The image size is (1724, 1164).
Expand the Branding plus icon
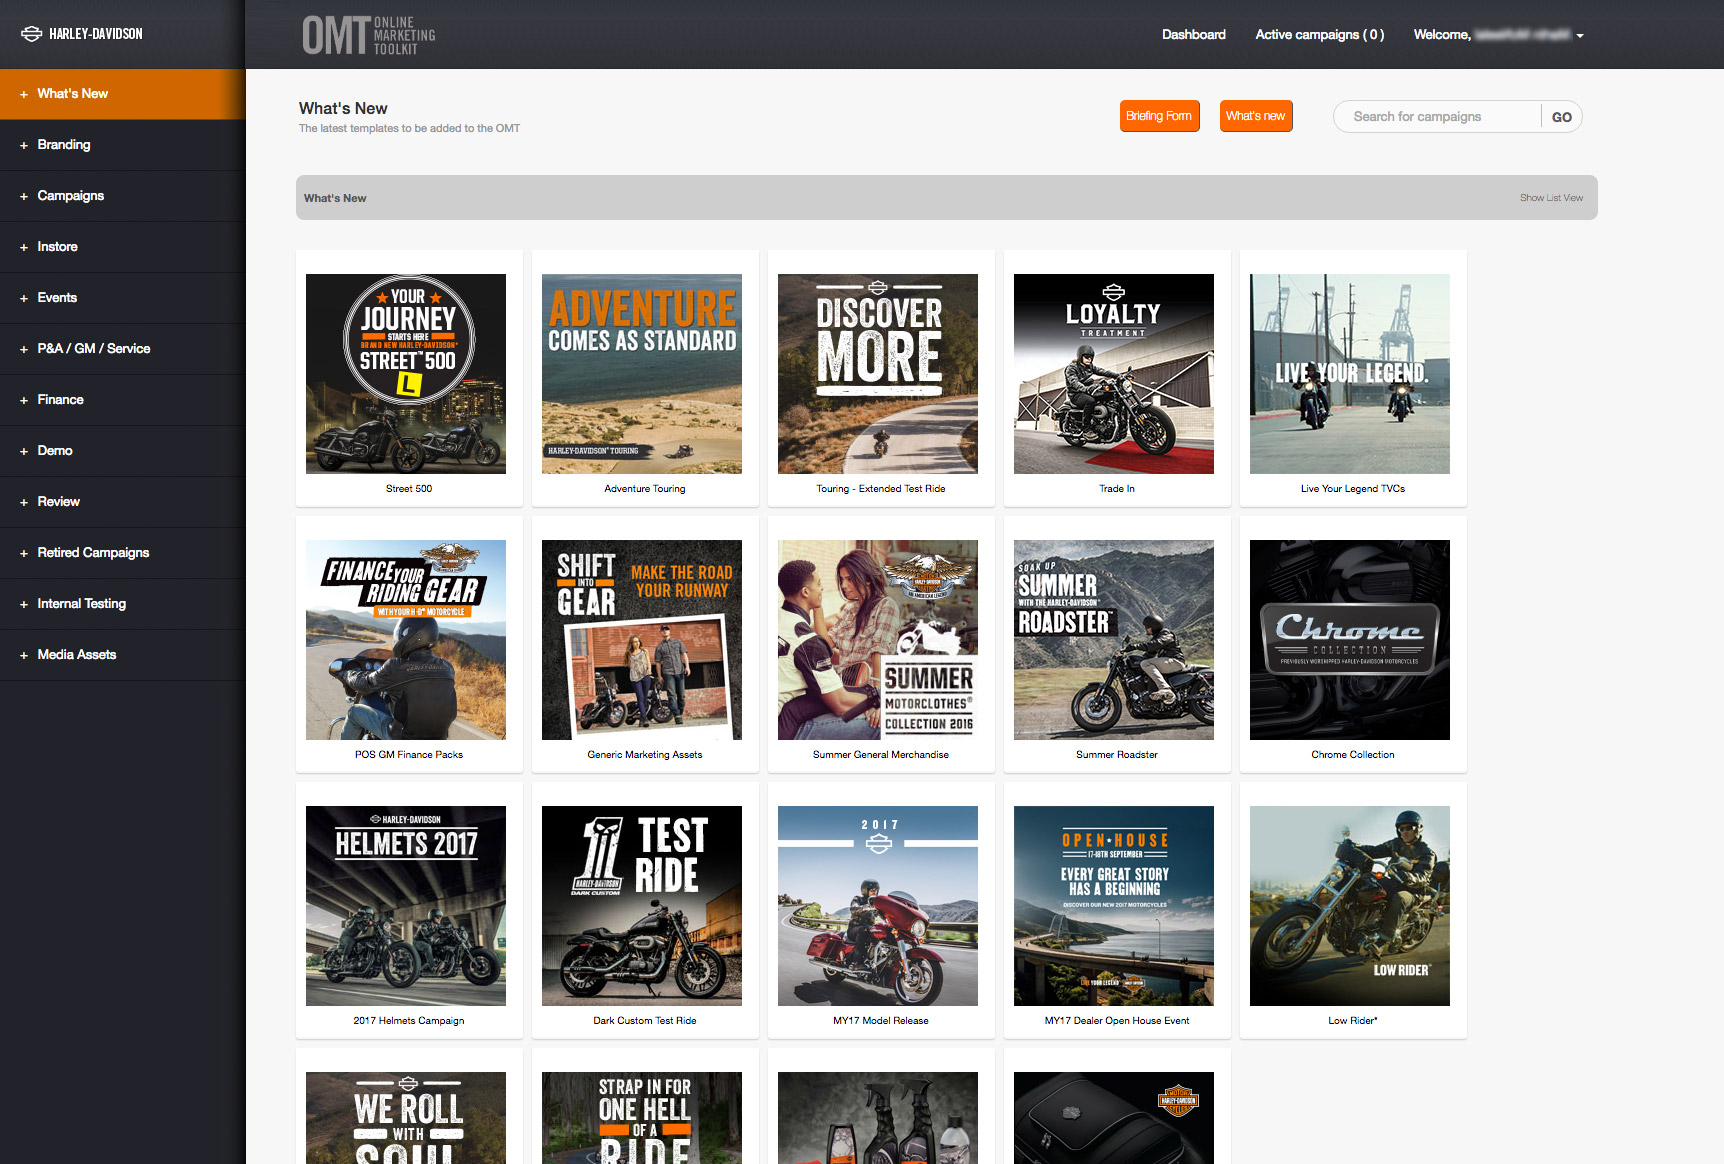pyautogui.click(x=23, y=146)
